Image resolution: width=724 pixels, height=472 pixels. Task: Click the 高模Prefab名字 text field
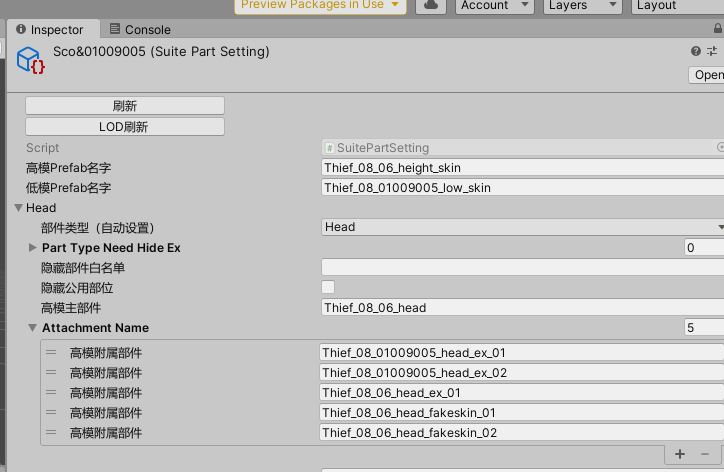523,168
